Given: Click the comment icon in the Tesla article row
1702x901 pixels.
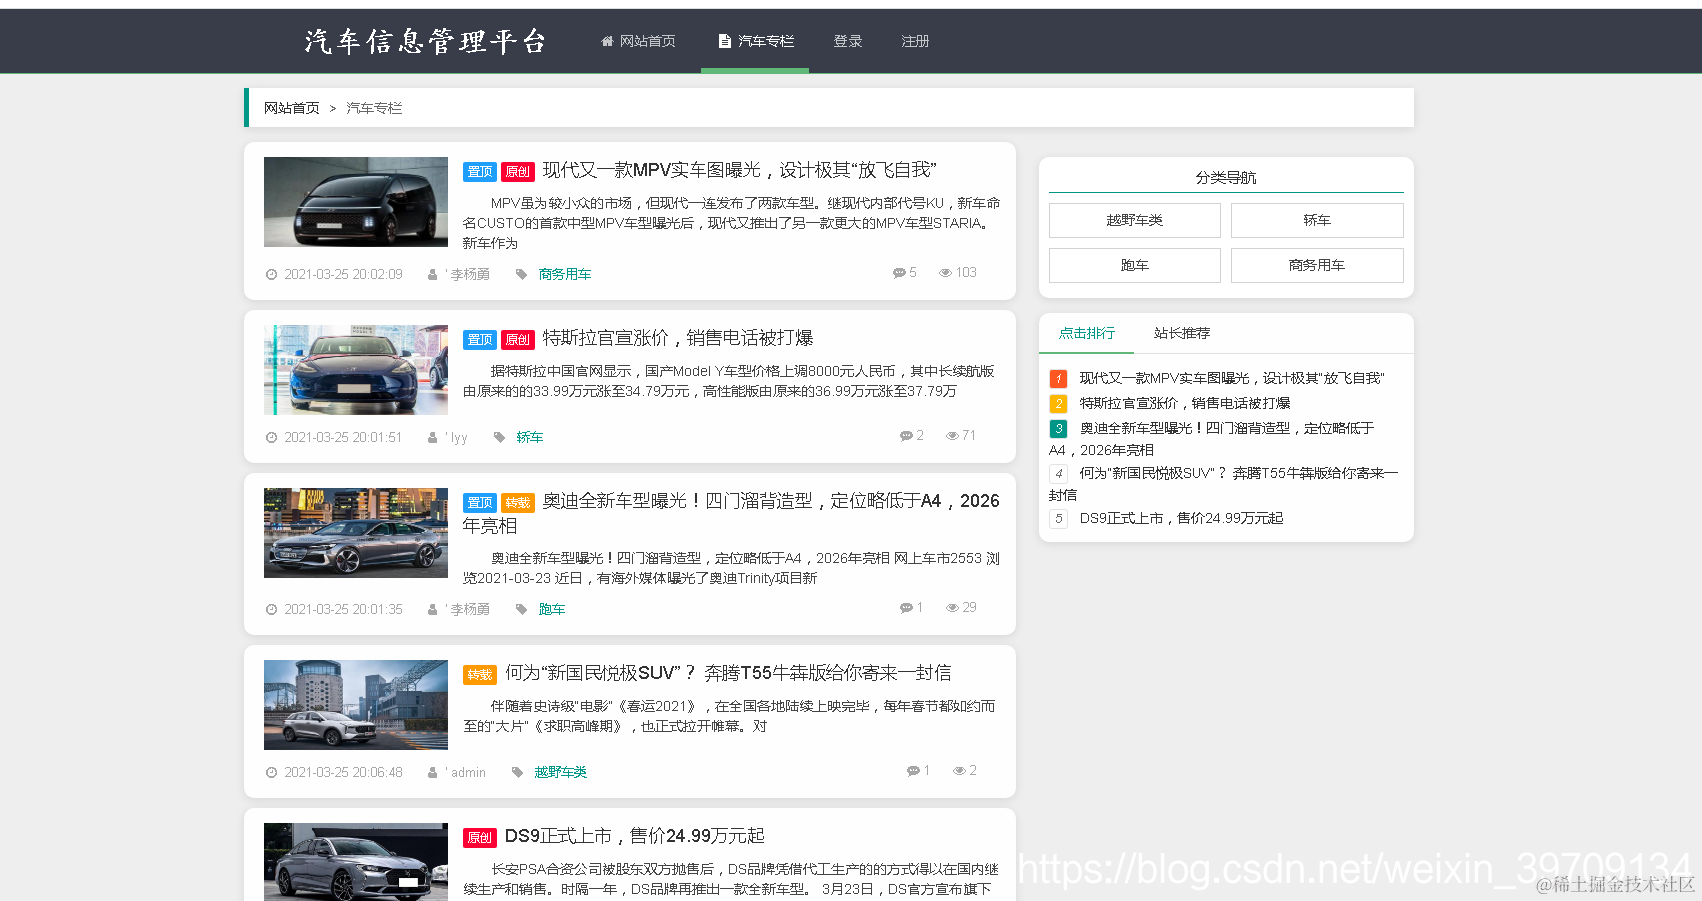Looking at the screenshot, I should pos(906,435).
